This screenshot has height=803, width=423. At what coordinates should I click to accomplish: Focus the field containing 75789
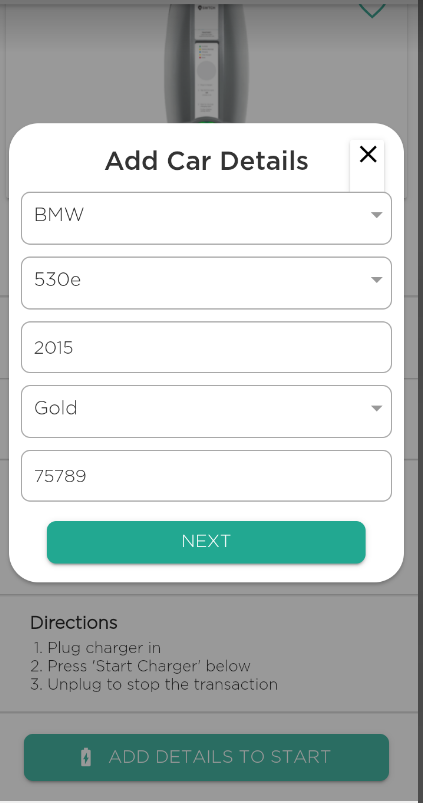(x=206, y=476)
